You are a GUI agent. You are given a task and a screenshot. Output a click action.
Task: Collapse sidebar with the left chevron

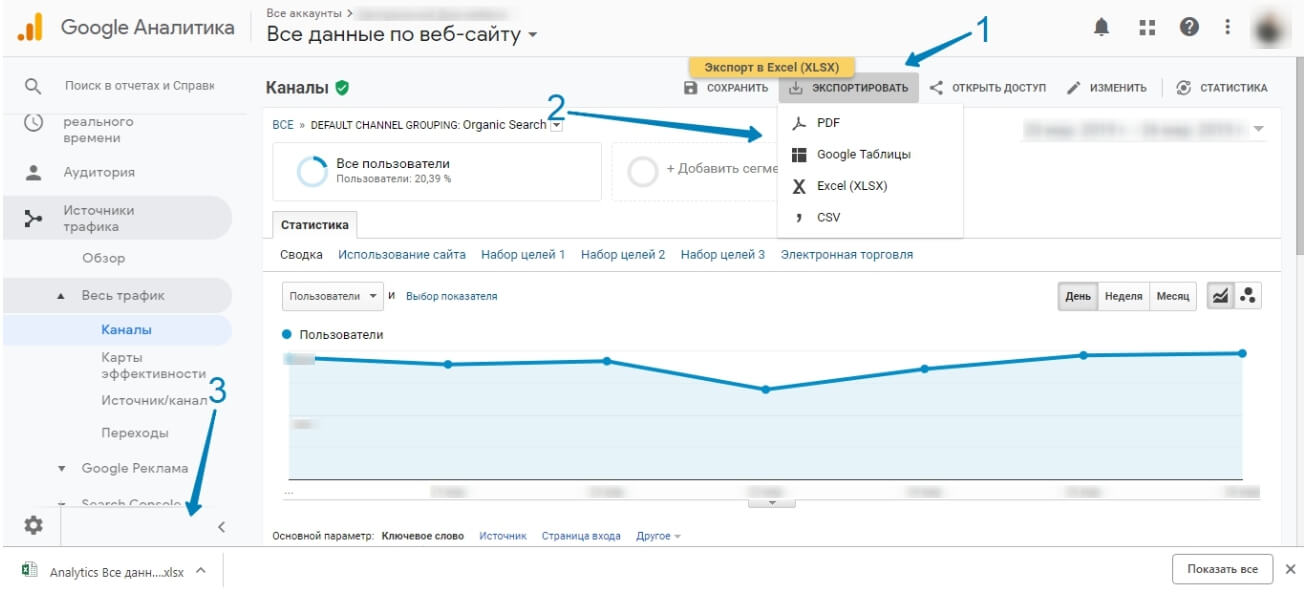click(x=221, y=527)
